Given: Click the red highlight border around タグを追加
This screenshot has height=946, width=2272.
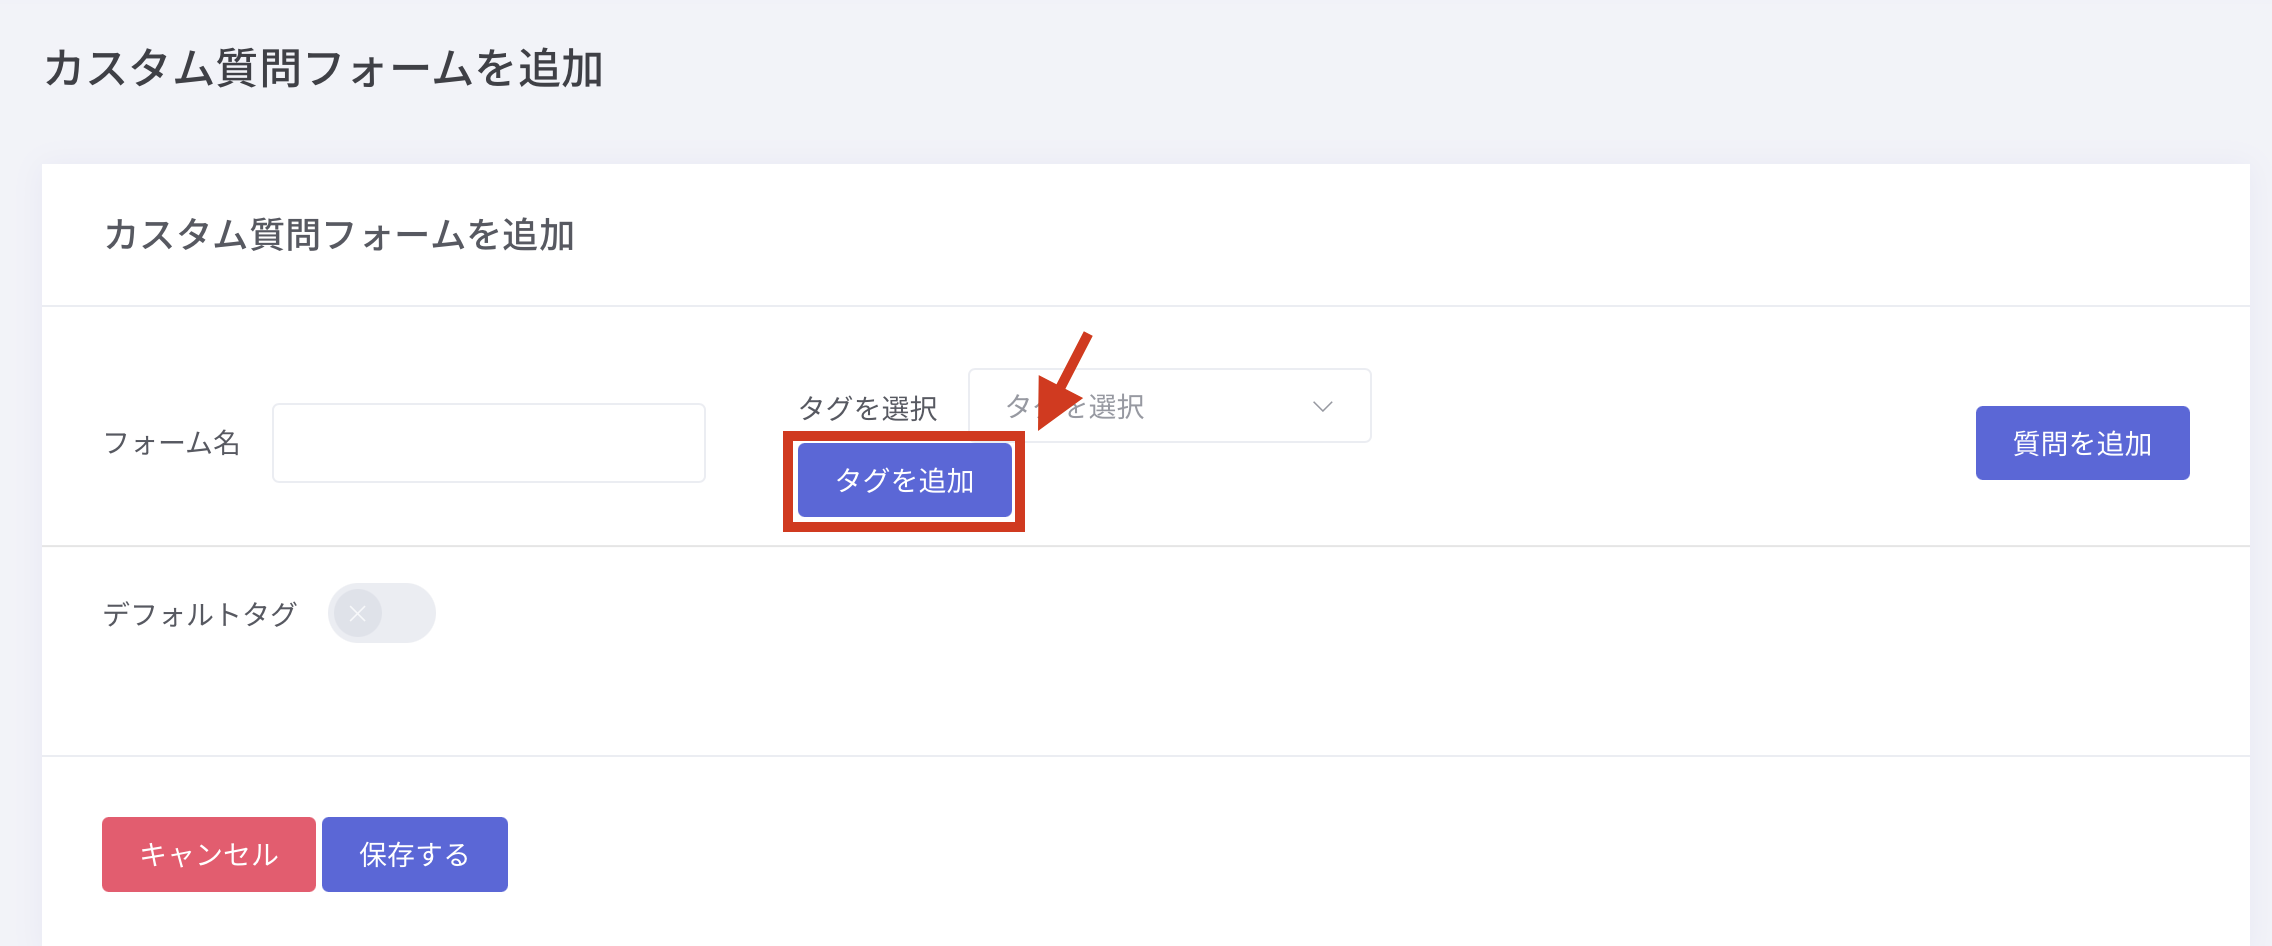Looking at the screenshot, I should (789, 481).
